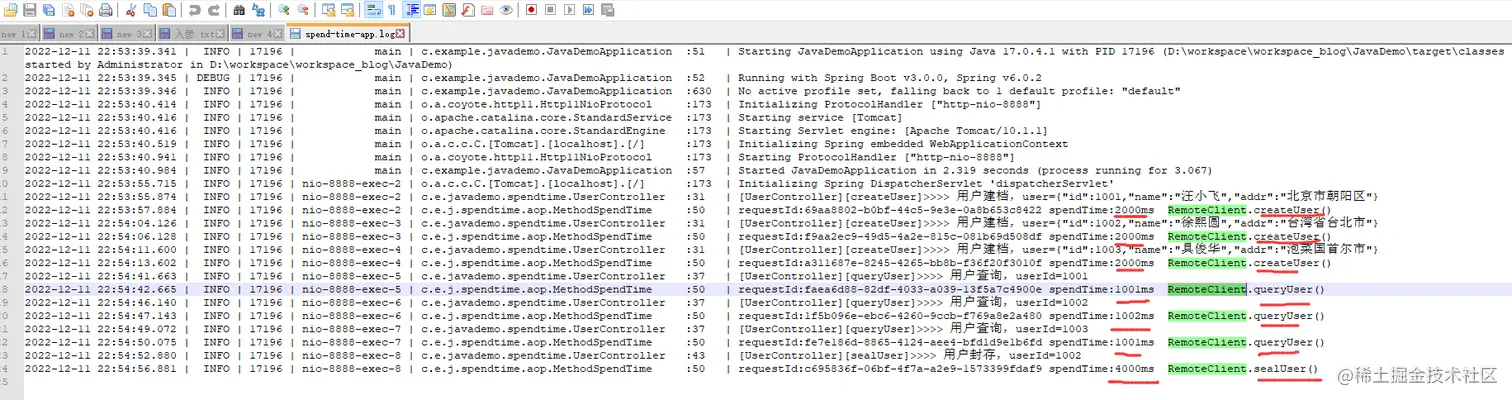Click the Cut scissors icon

click(x=131, y=10)
